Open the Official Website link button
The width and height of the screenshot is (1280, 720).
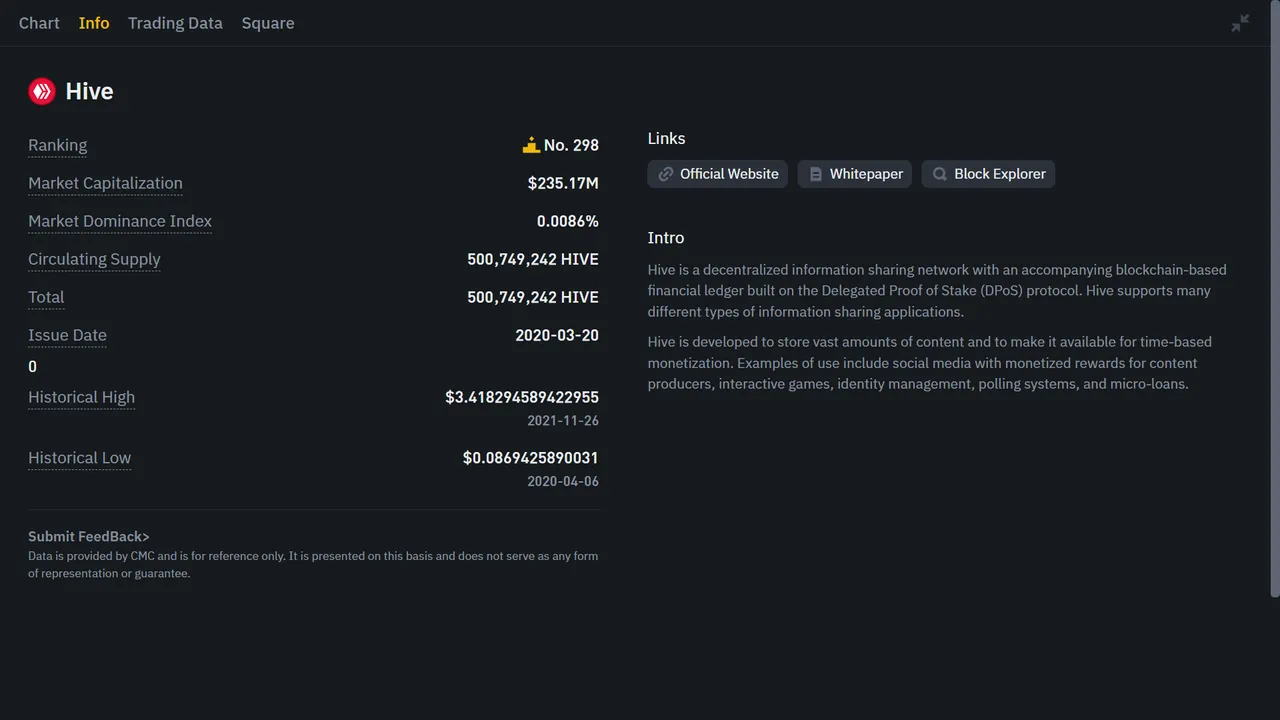coord(718,174)
